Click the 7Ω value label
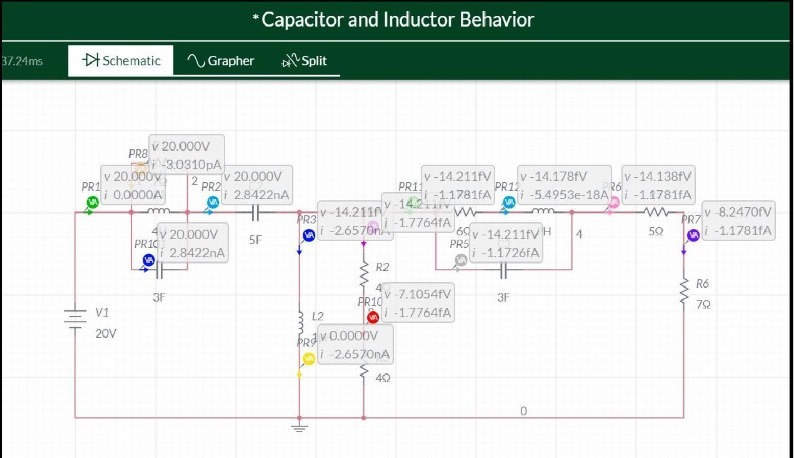This screenshot has width=794, height=458. 703,305
